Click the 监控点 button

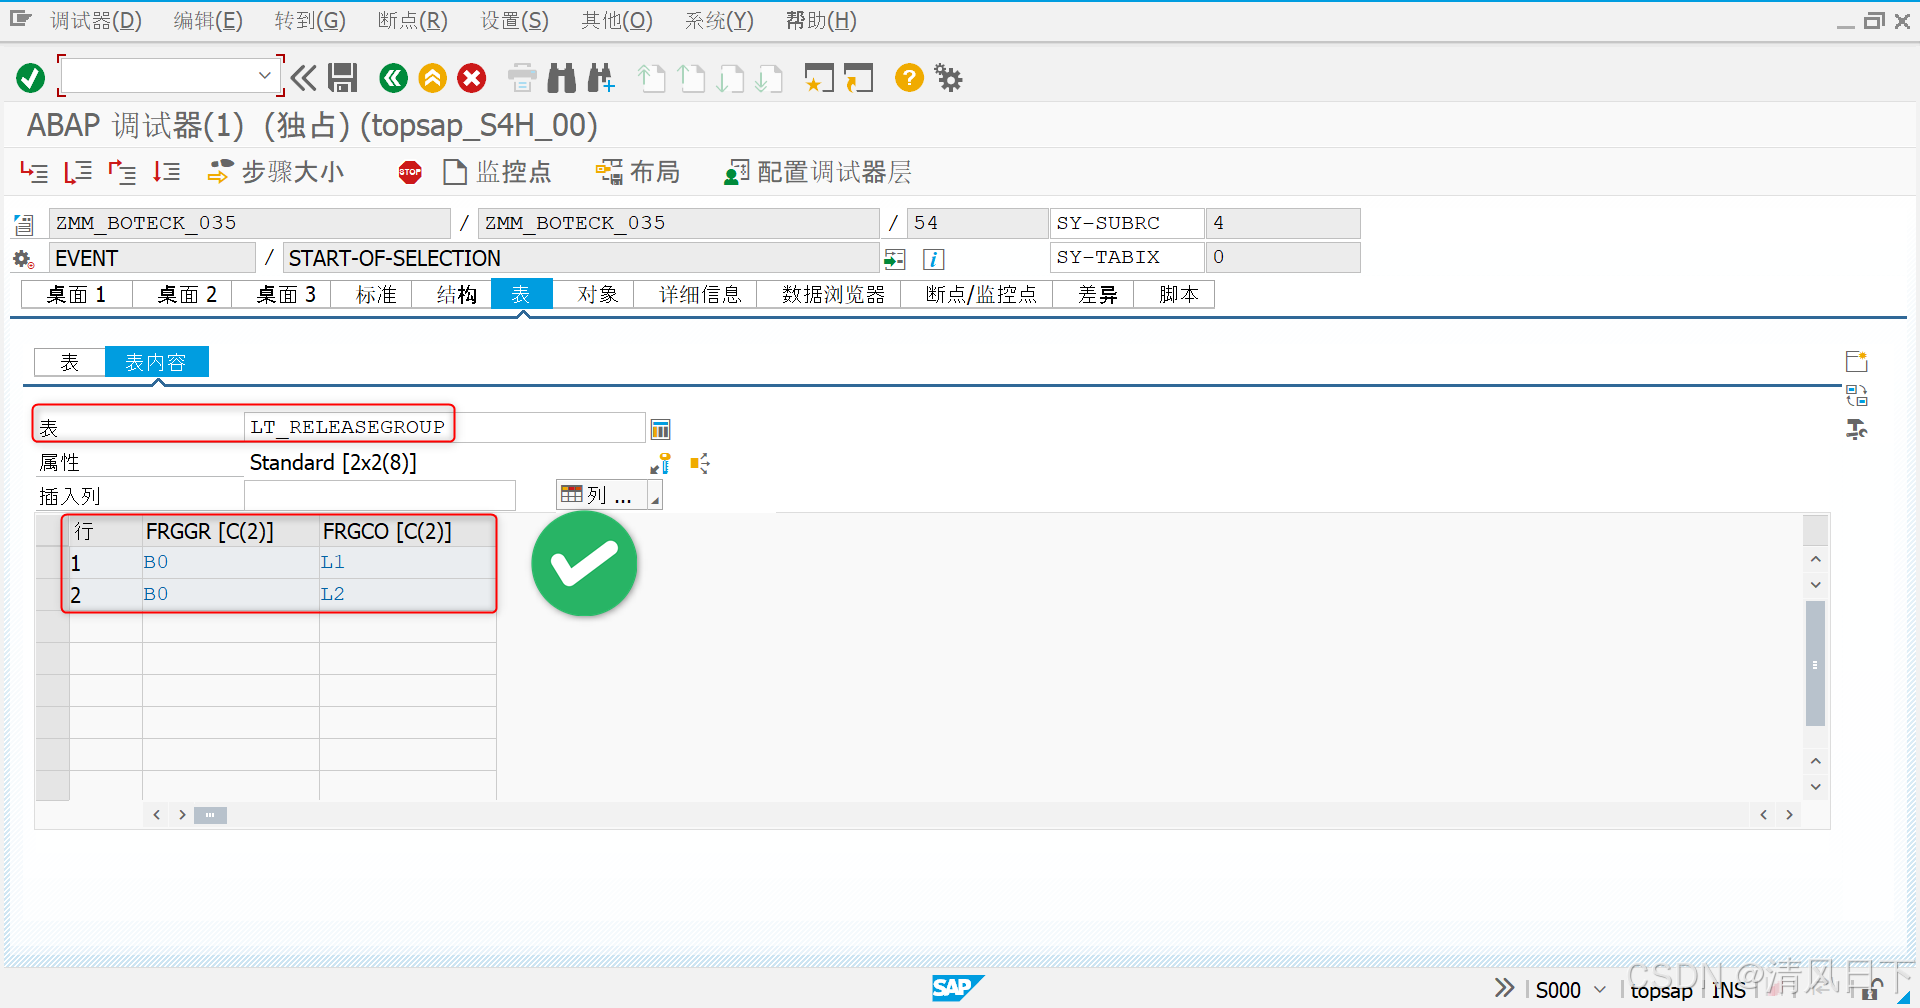click(497, 172)
